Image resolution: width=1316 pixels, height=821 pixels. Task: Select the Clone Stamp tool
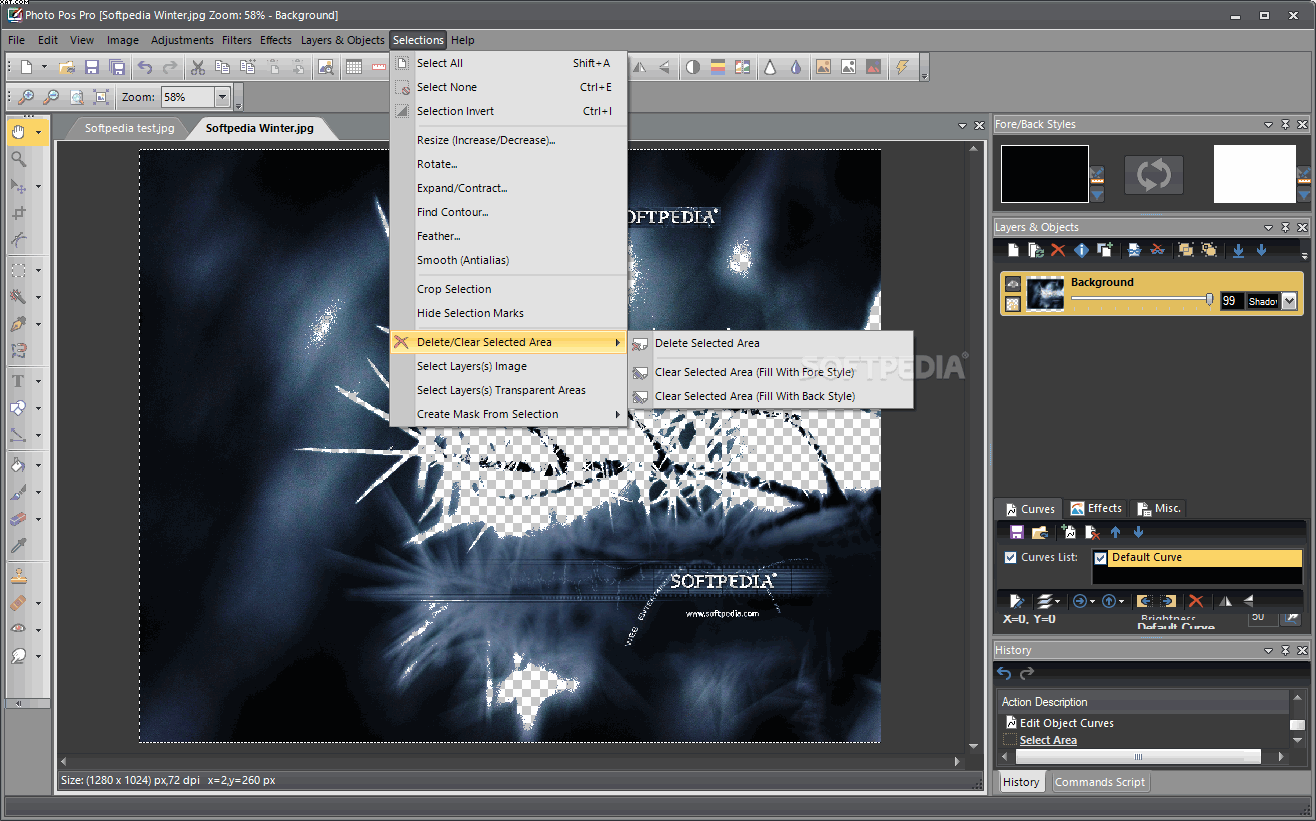(18, 576)
